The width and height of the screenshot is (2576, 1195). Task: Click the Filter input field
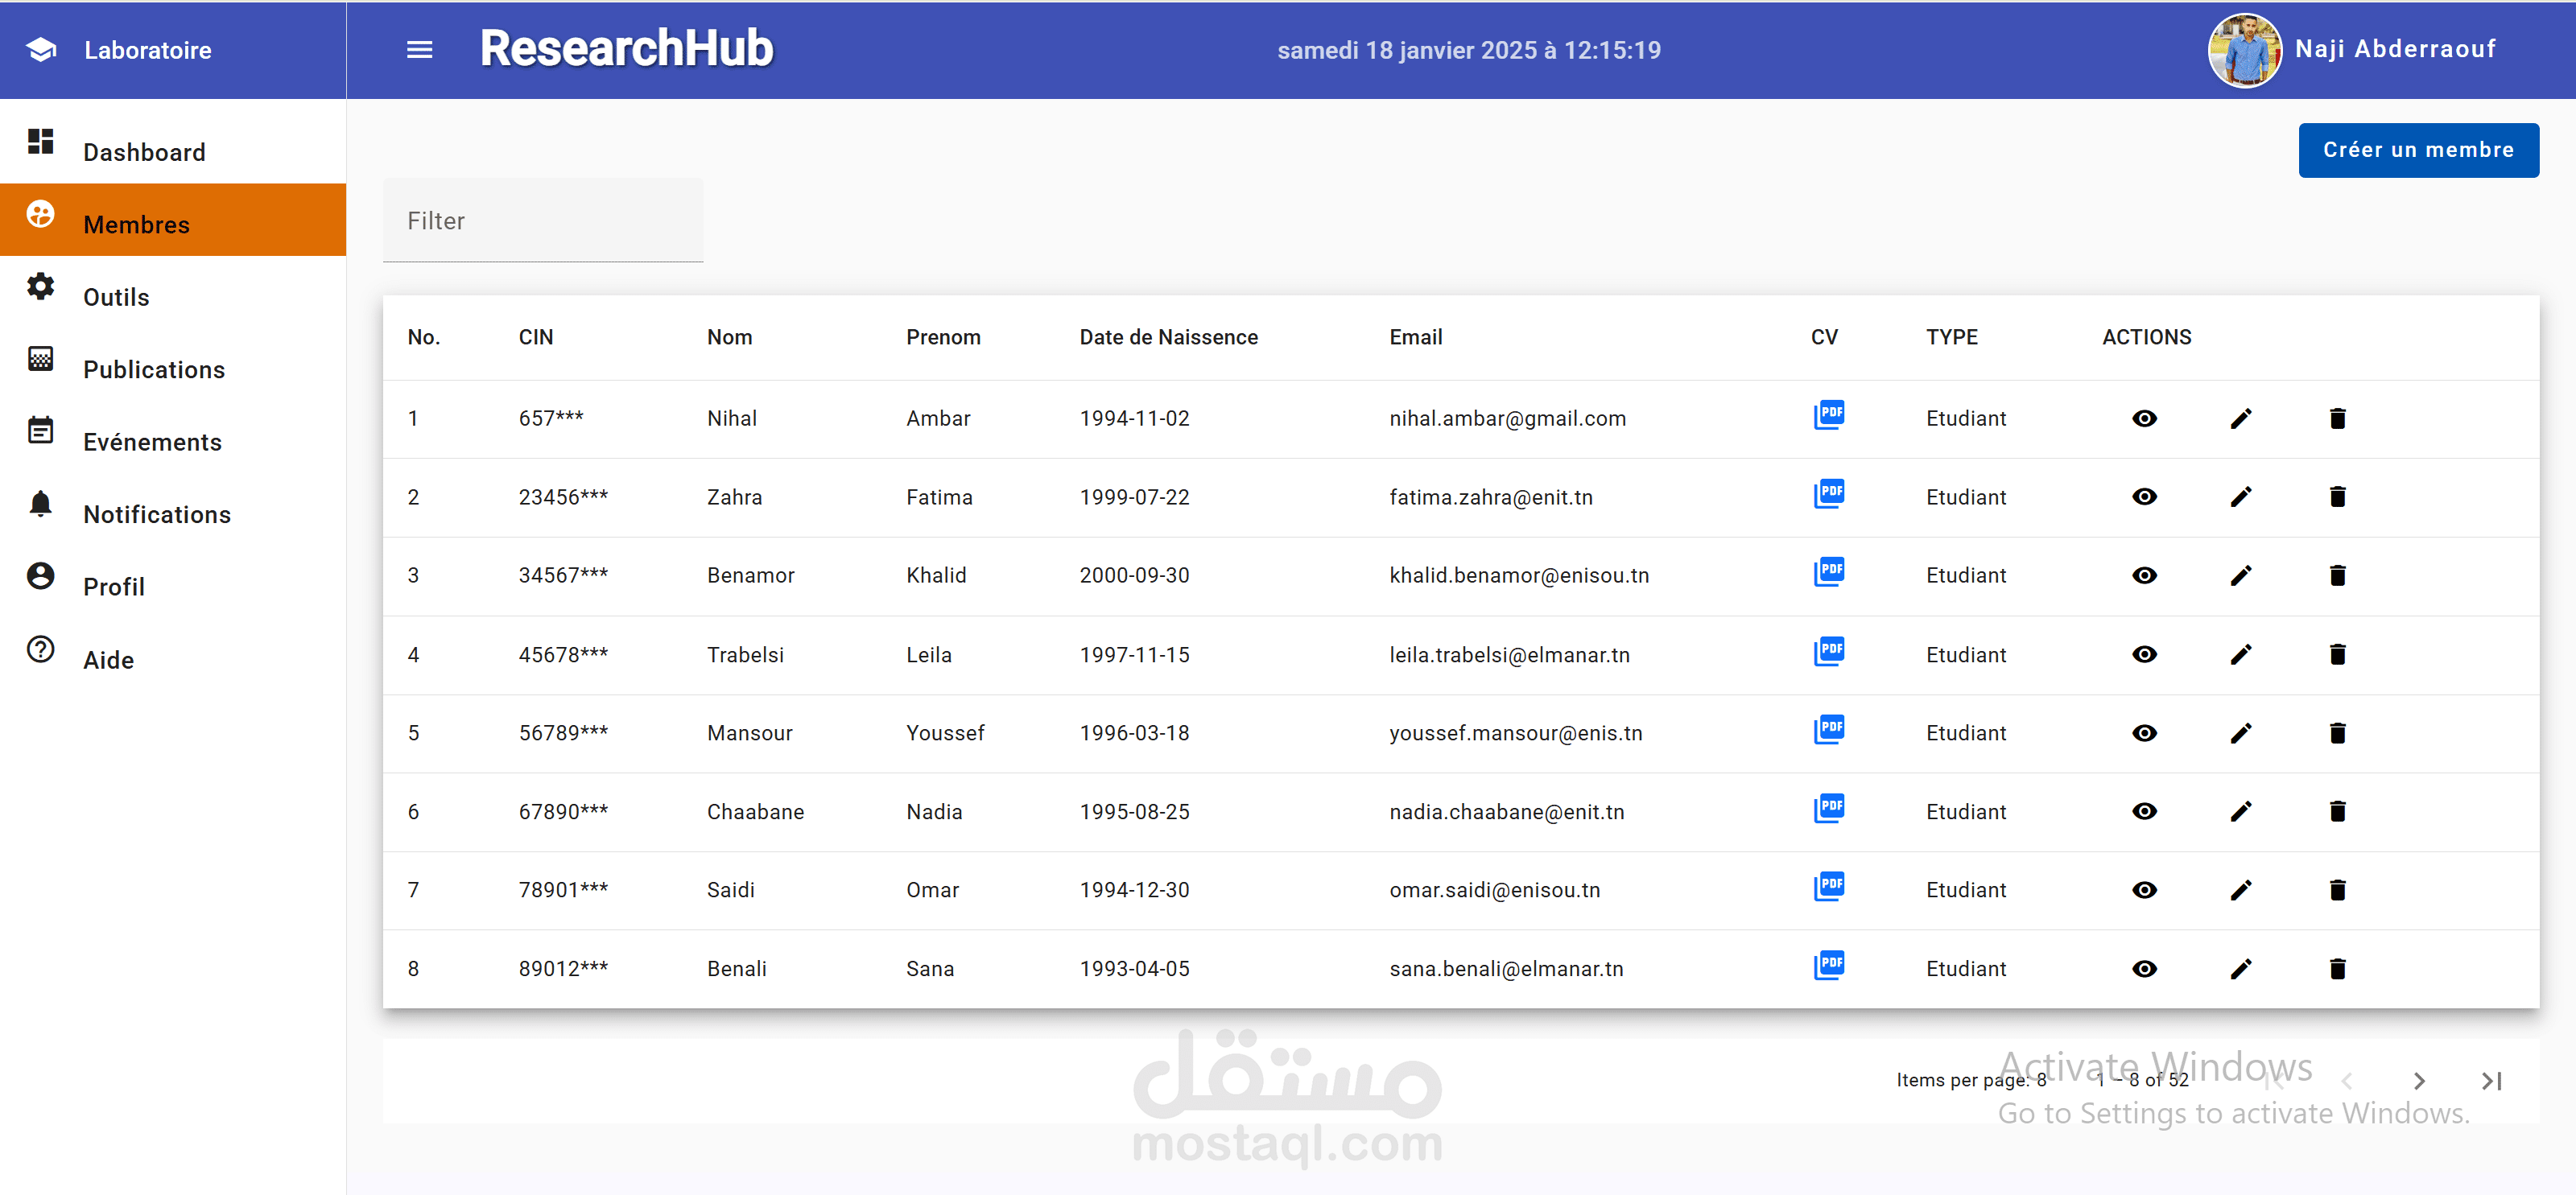pyautogui.click(x=543, y=221)
